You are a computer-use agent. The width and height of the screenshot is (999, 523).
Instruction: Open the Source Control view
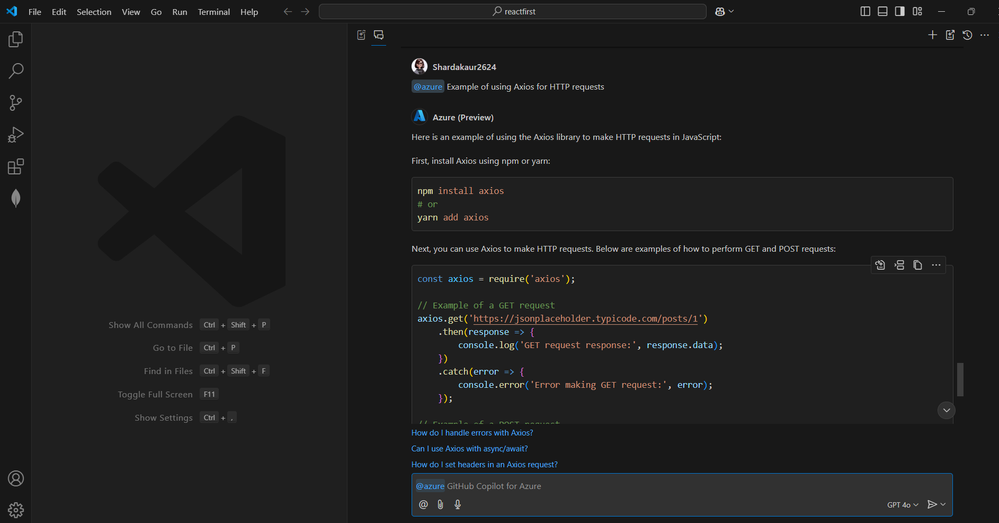(16, 103)
